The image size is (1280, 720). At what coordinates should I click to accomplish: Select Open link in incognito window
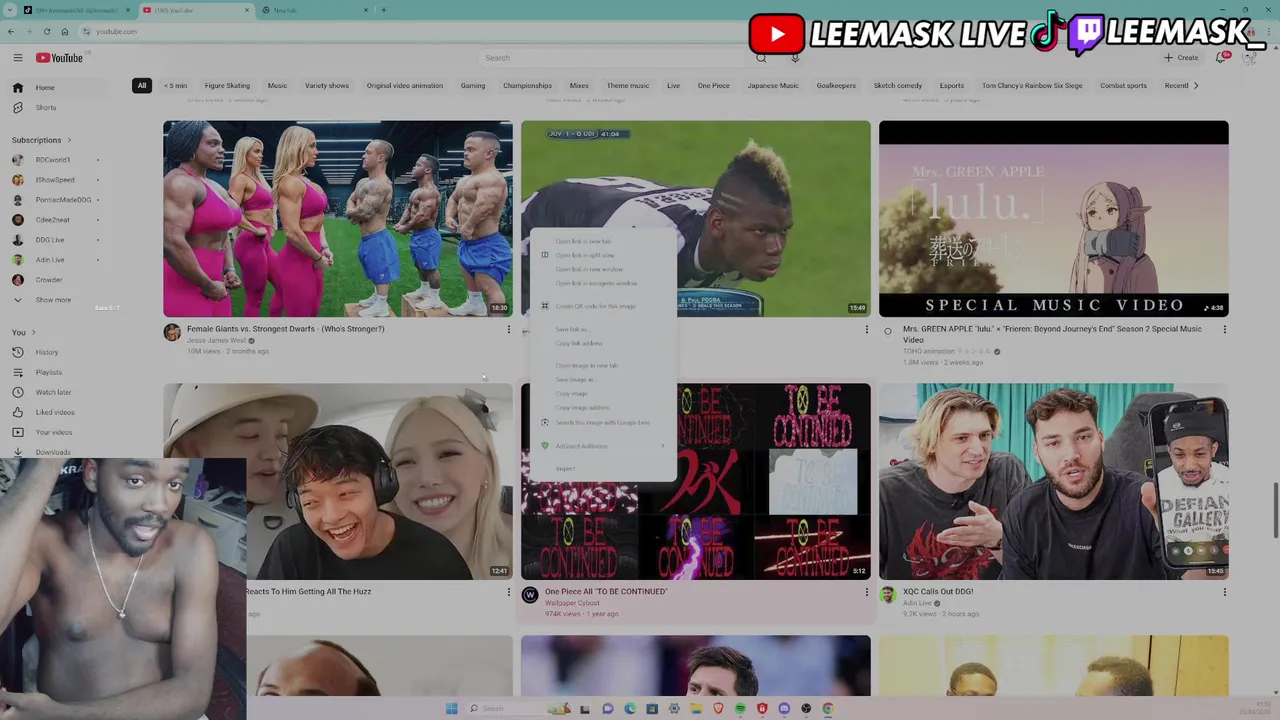603,283
